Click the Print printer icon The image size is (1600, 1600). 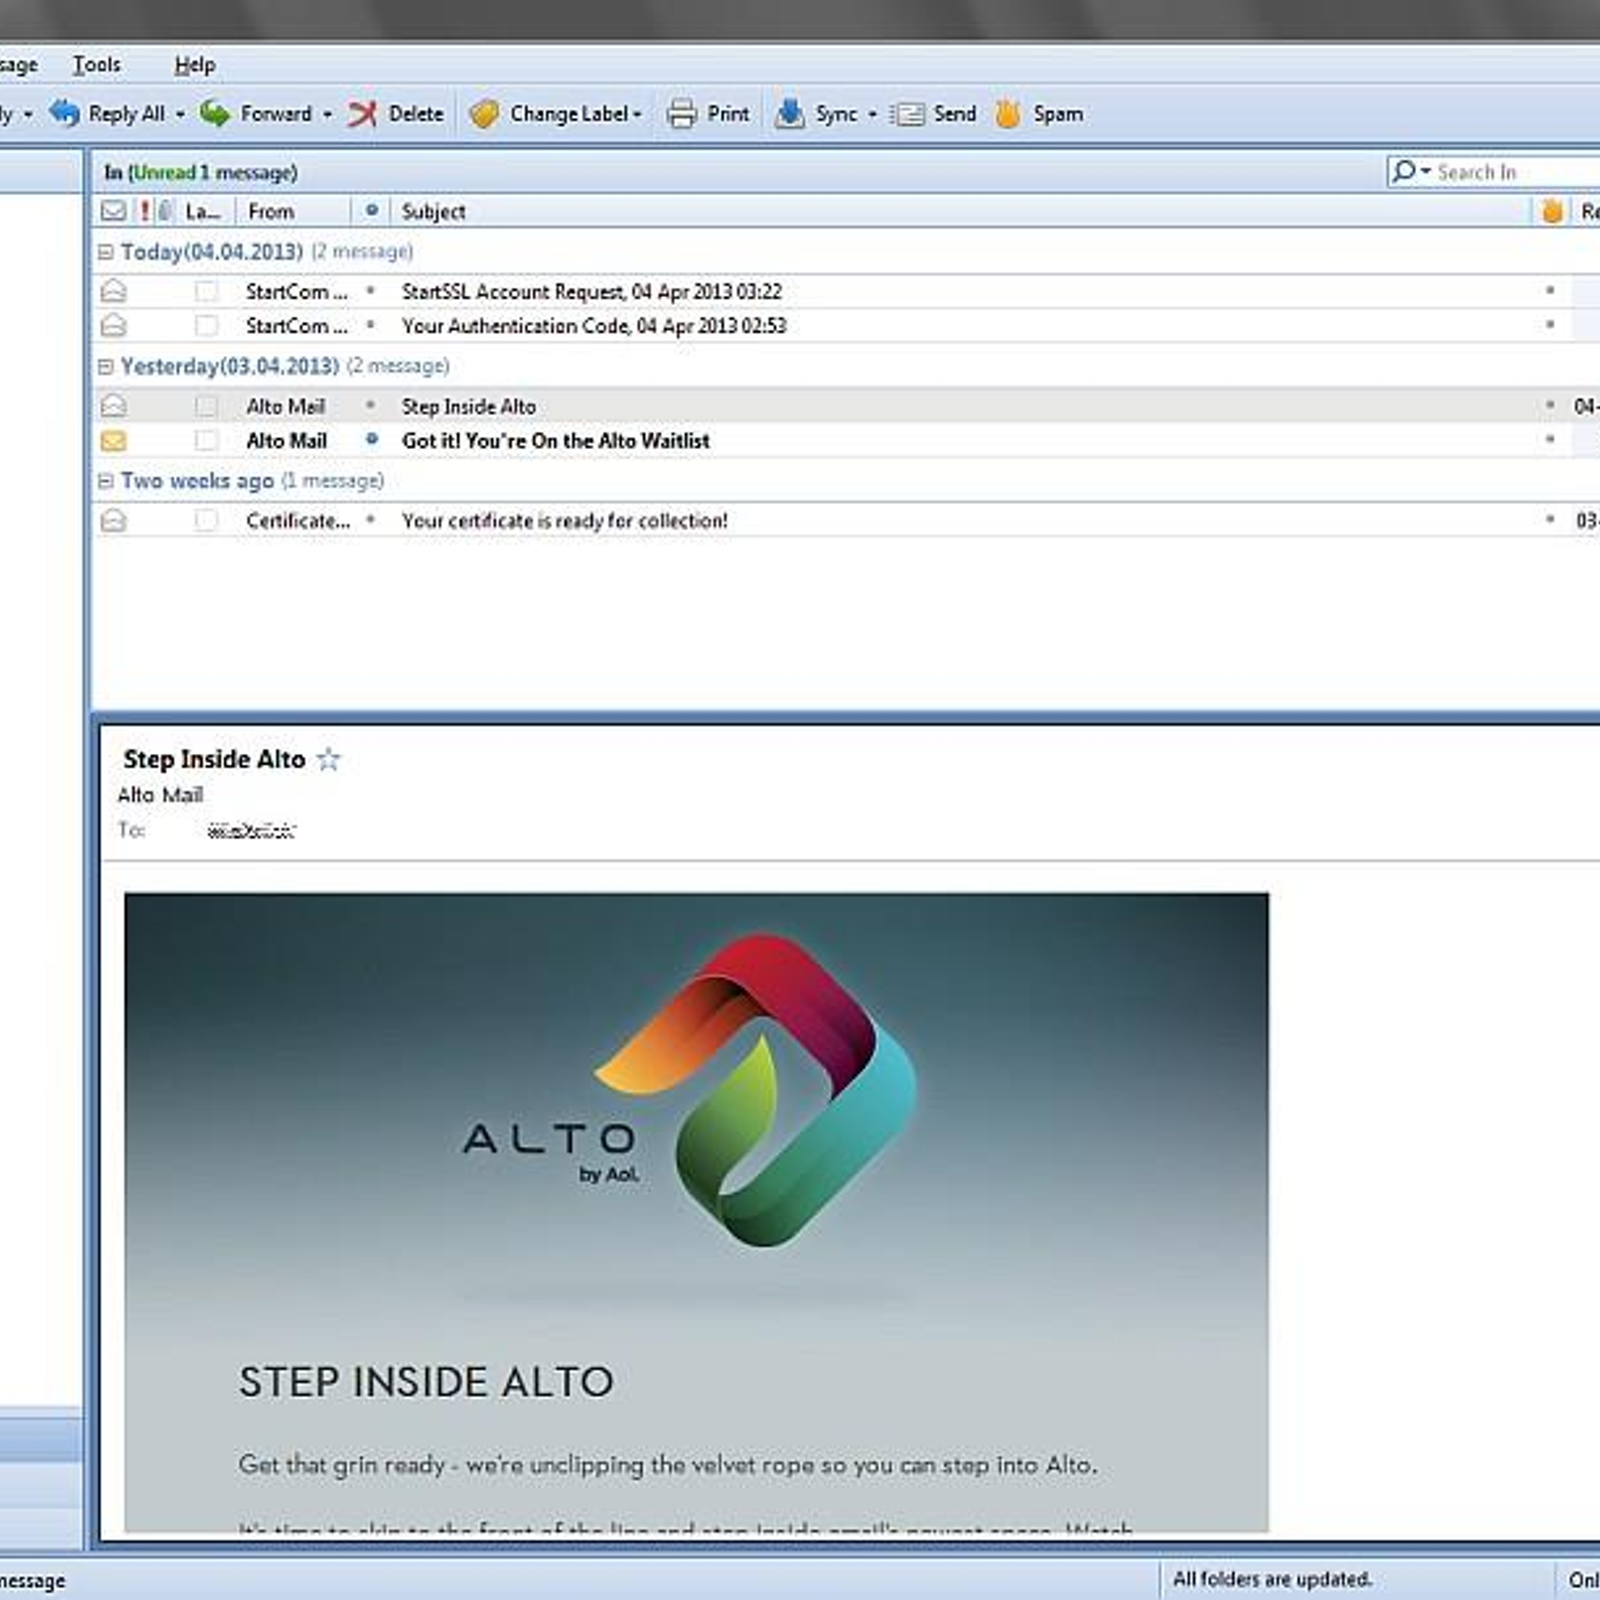coord(682,114)
